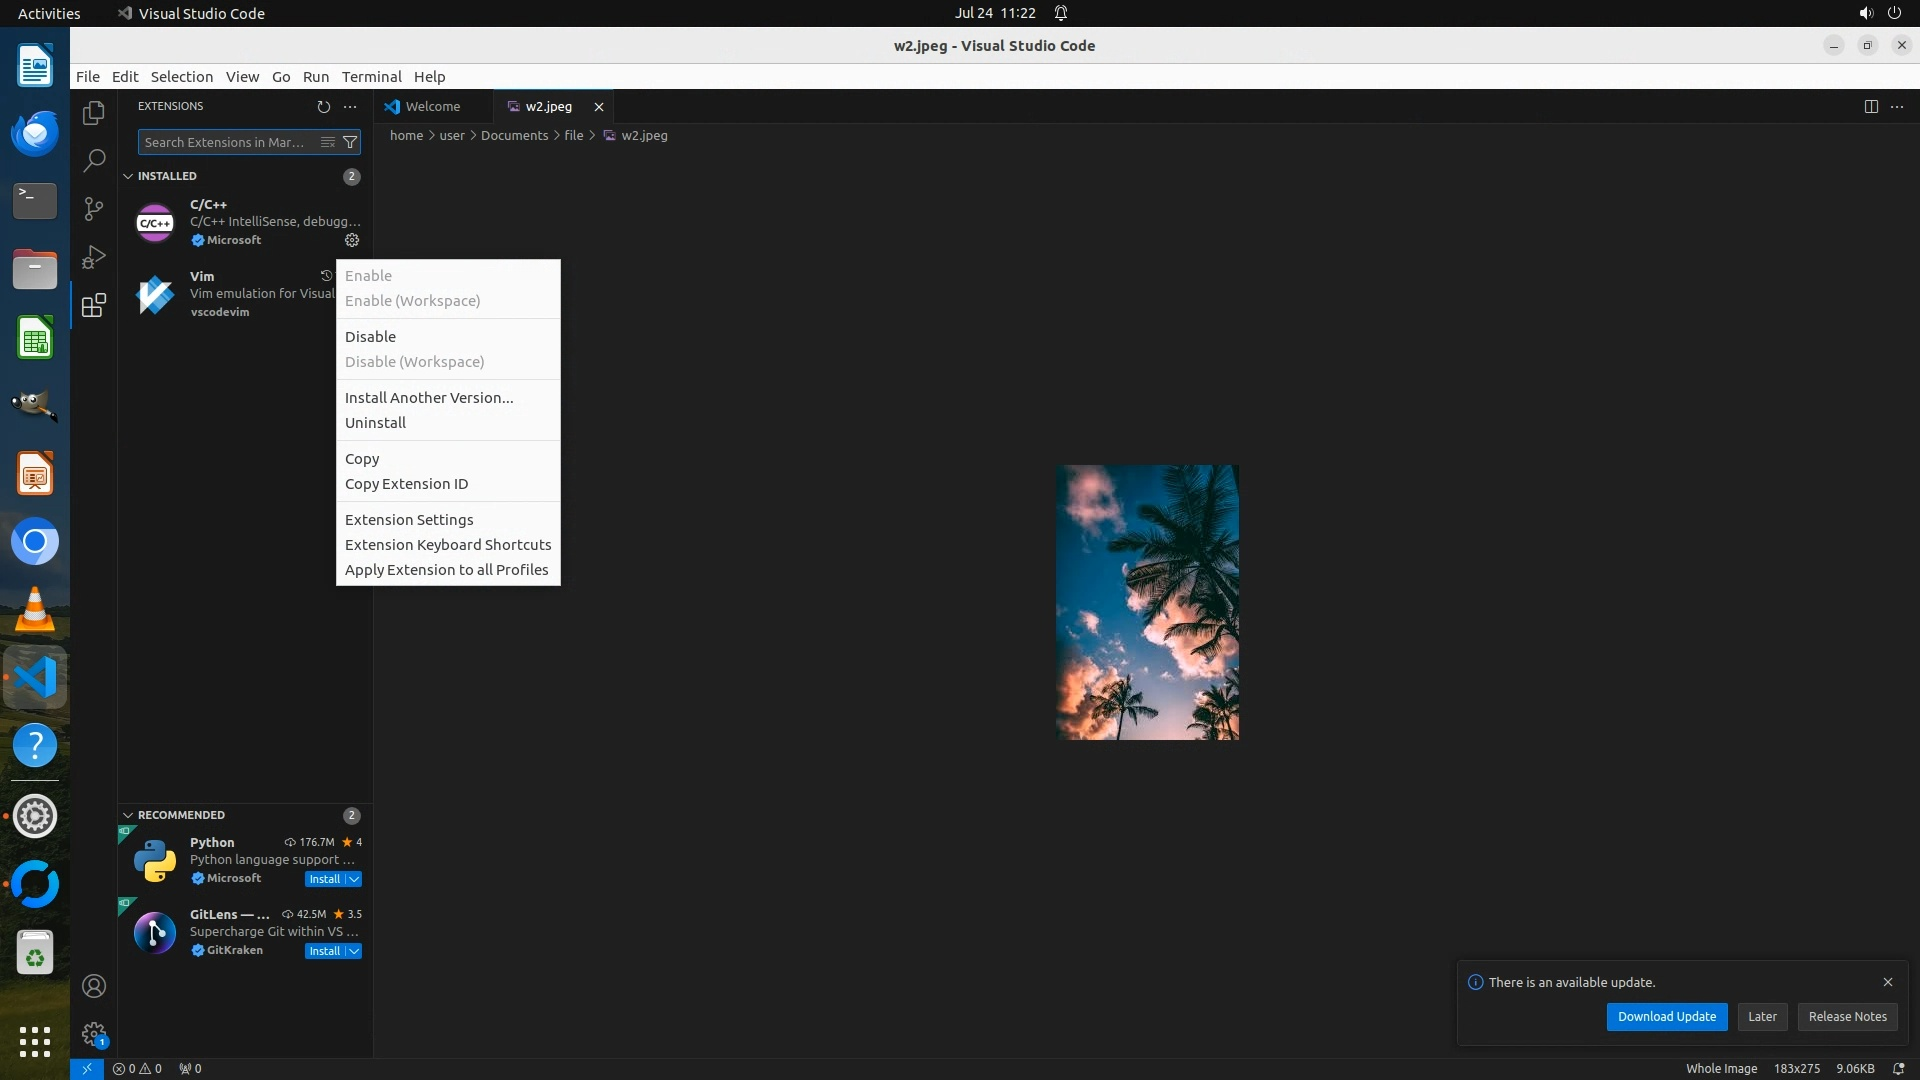The height and width of the screenshot is (1080, 1920).
Task: Collapse the RECOMMENDED extensions section
Action: (128, 815)
